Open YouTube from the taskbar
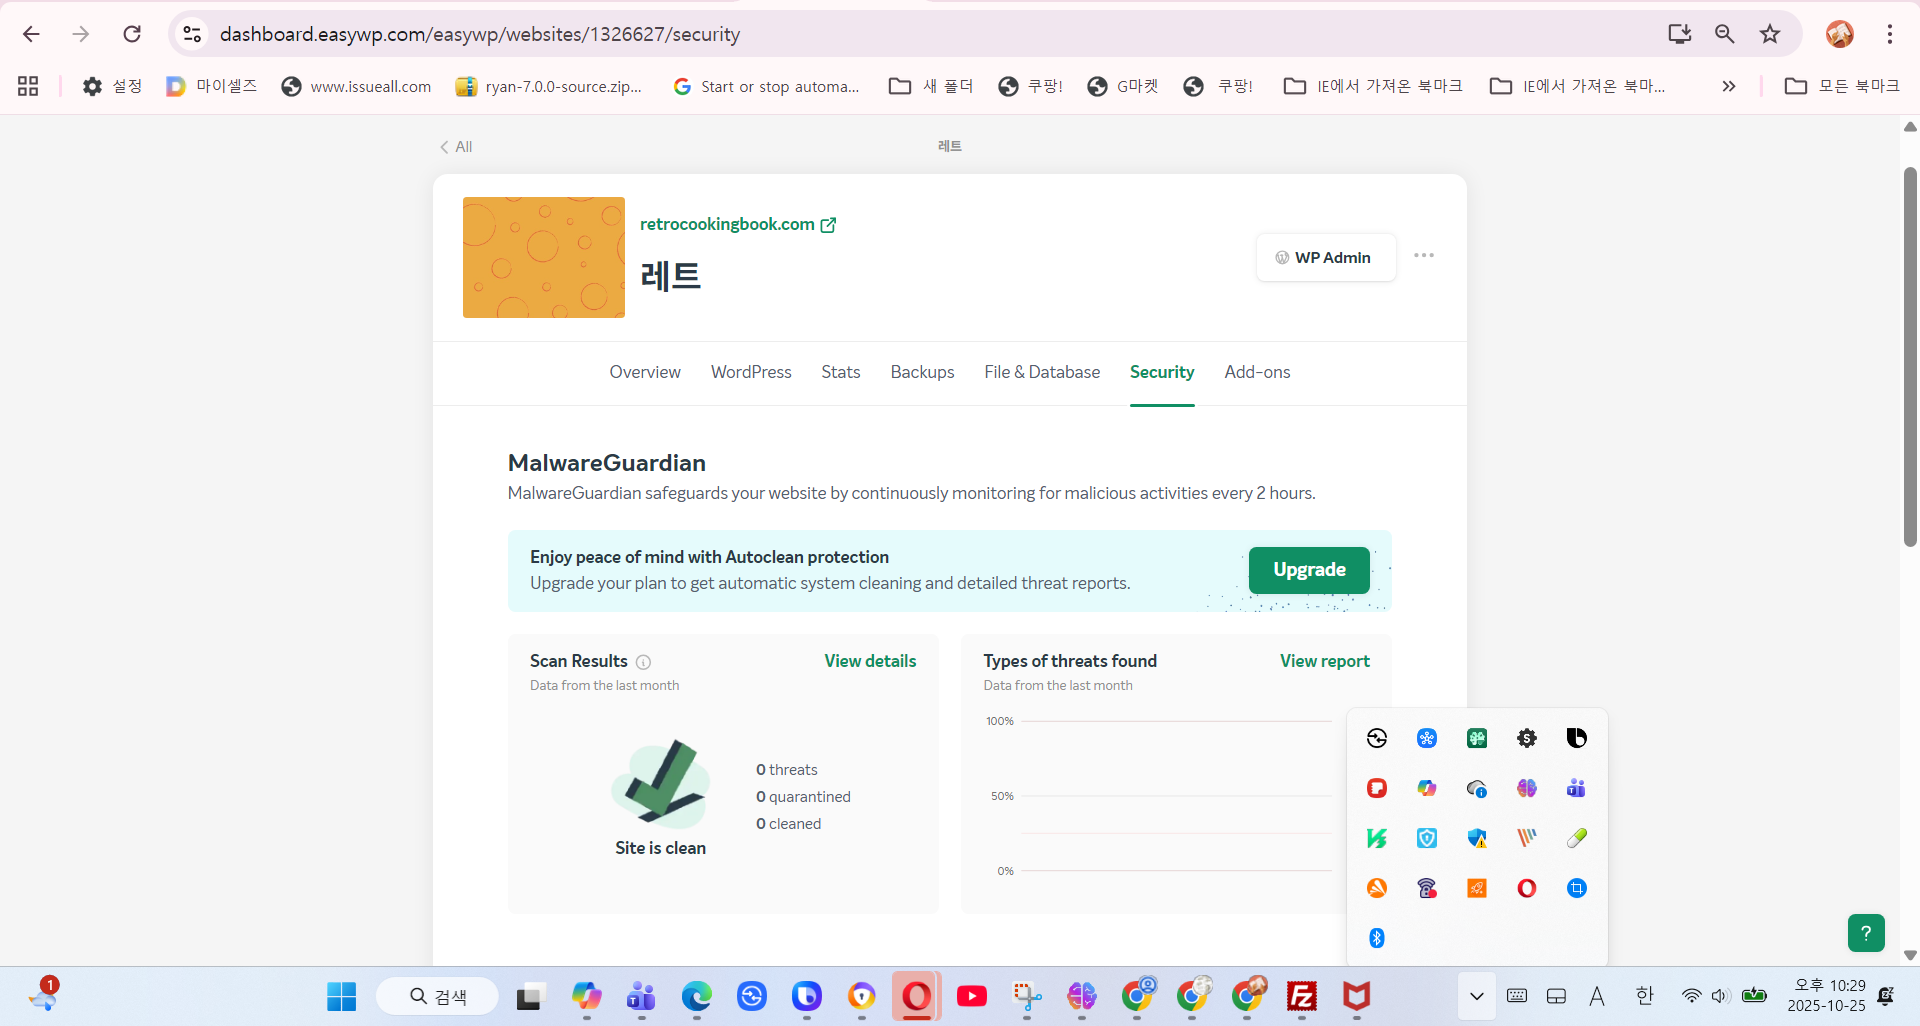Viewport: 1920px width, 1026px height. click(x=972, y=996)
